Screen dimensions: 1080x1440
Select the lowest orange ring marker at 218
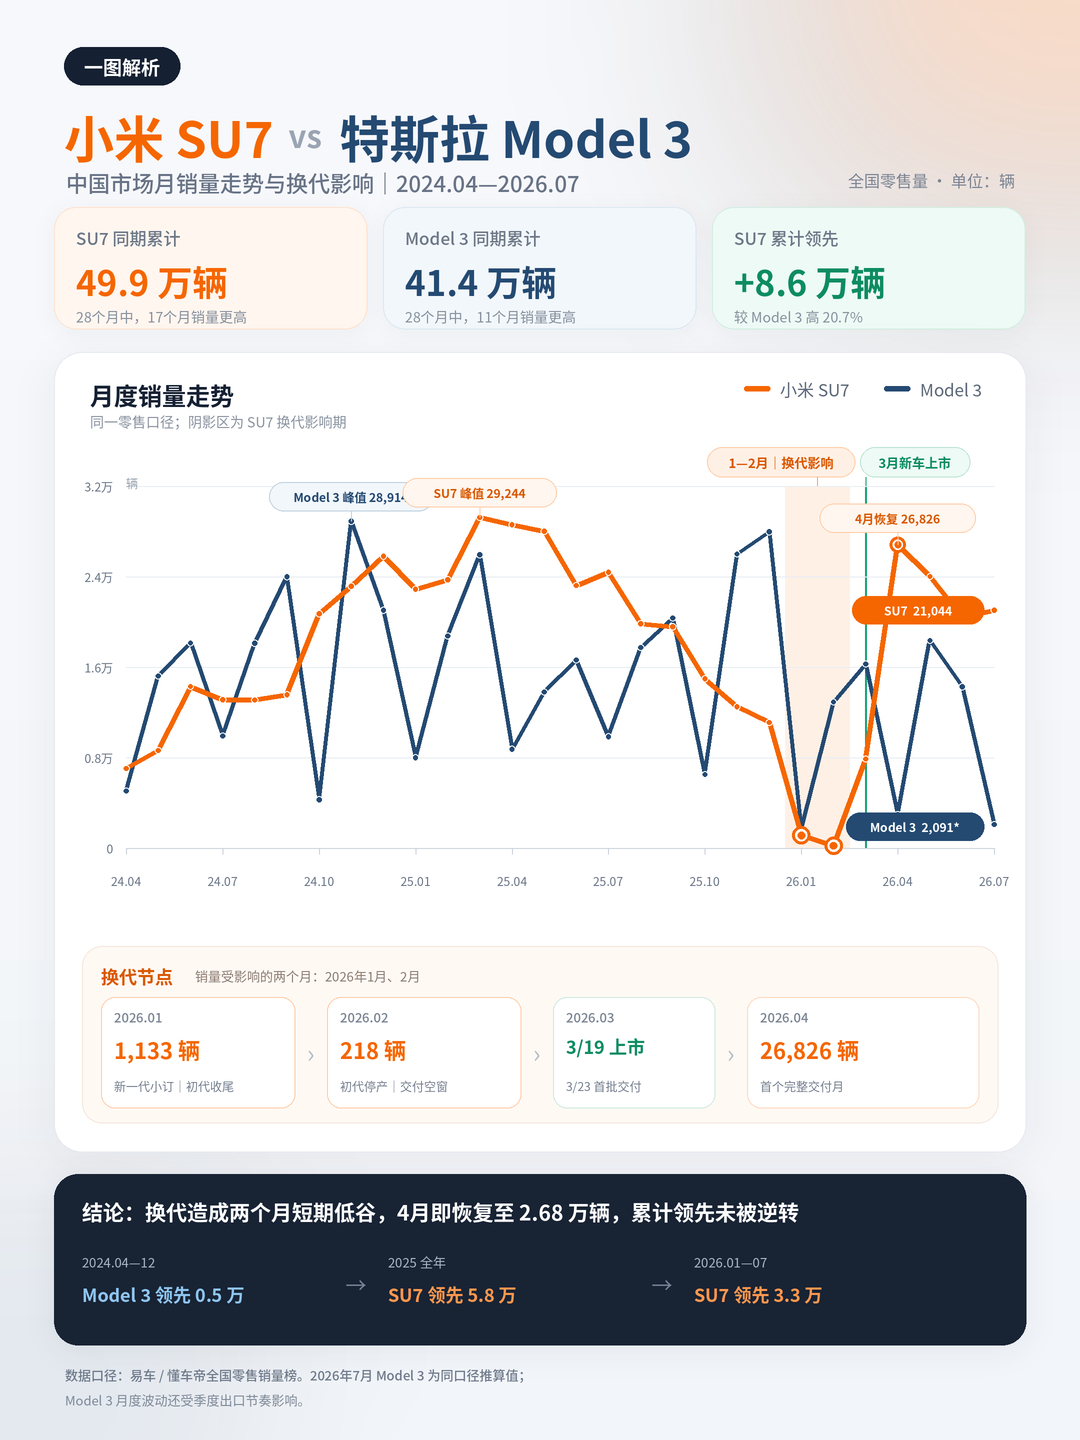click(x=834, y=846)
